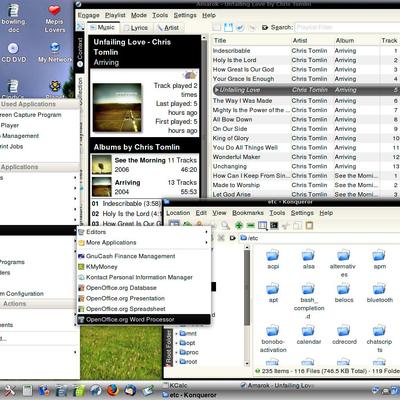This screenshot has width=400, height=400.
Task: Select KMyMoney in the application menu
Action: (144, 267)
